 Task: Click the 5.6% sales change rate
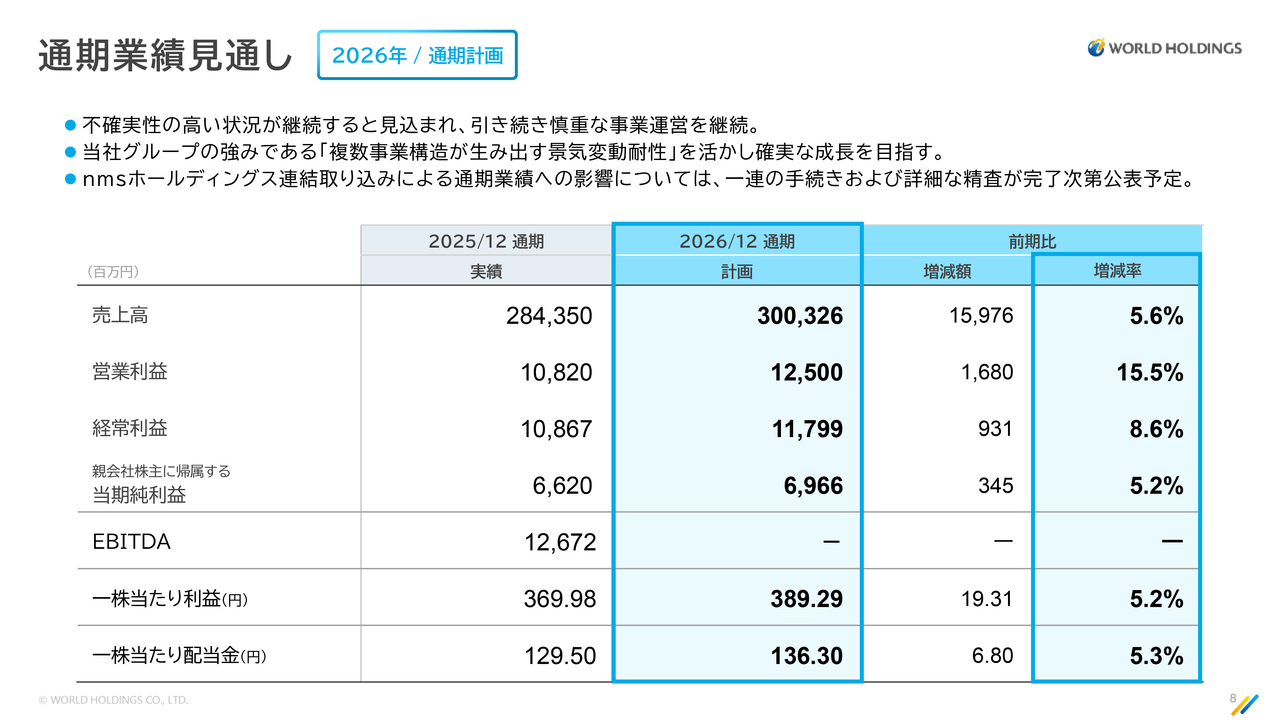click(x=1156, y=316)
